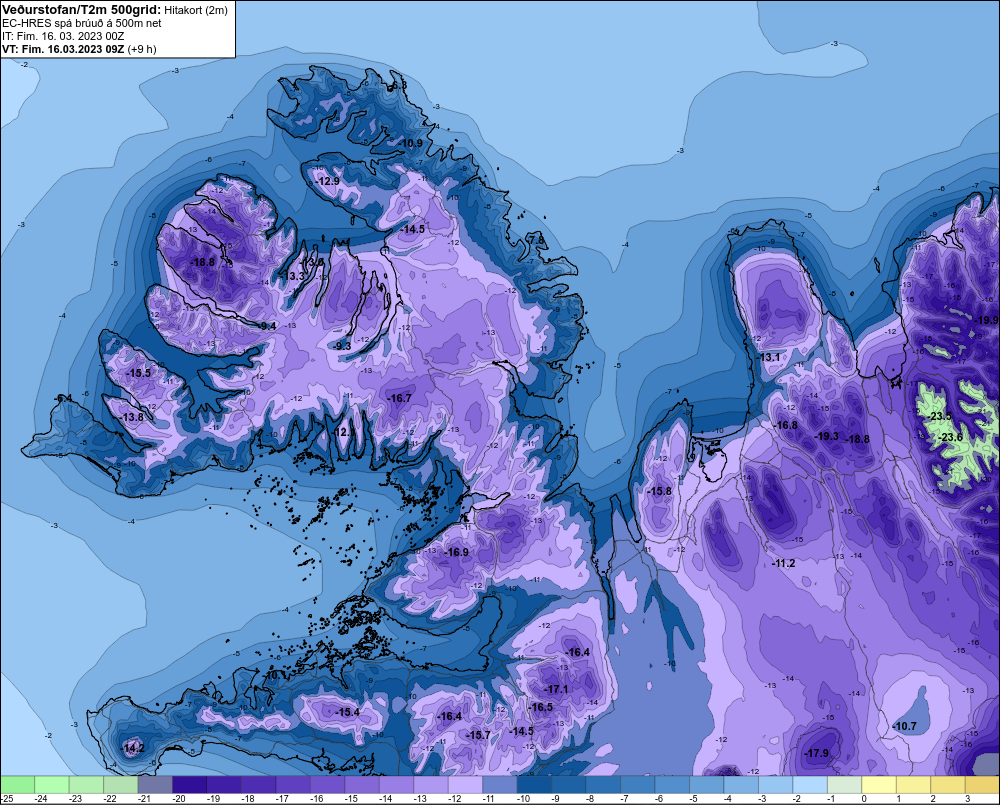Click the -16.9 temperature label
Viewport: 1000px width, 805px height.
click(x=457, y=552)
